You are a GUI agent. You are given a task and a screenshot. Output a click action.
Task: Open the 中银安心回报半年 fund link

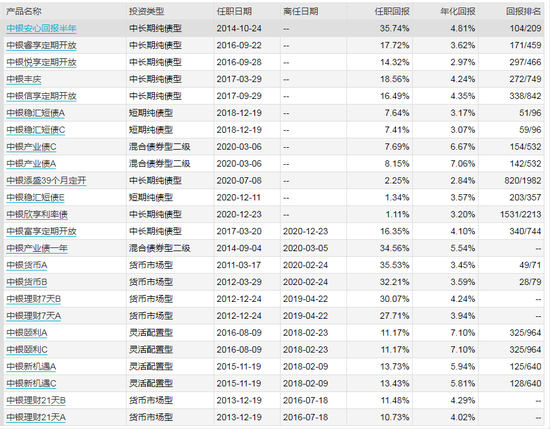41,28
